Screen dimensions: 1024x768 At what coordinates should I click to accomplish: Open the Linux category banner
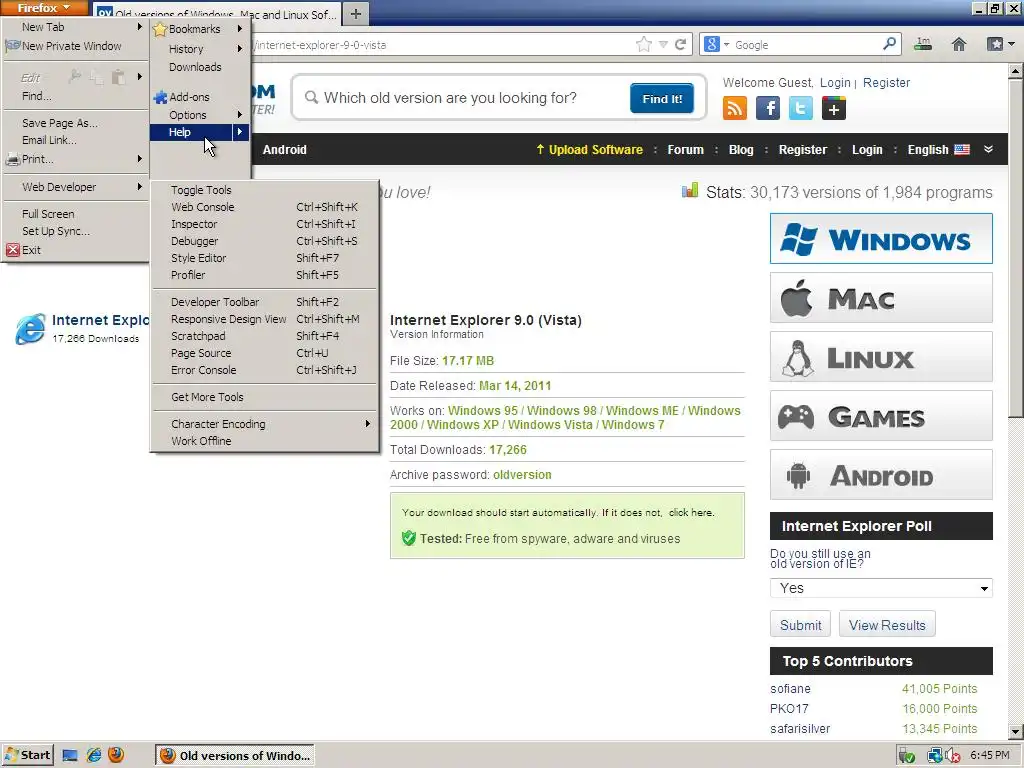click(x=881, y=357)
